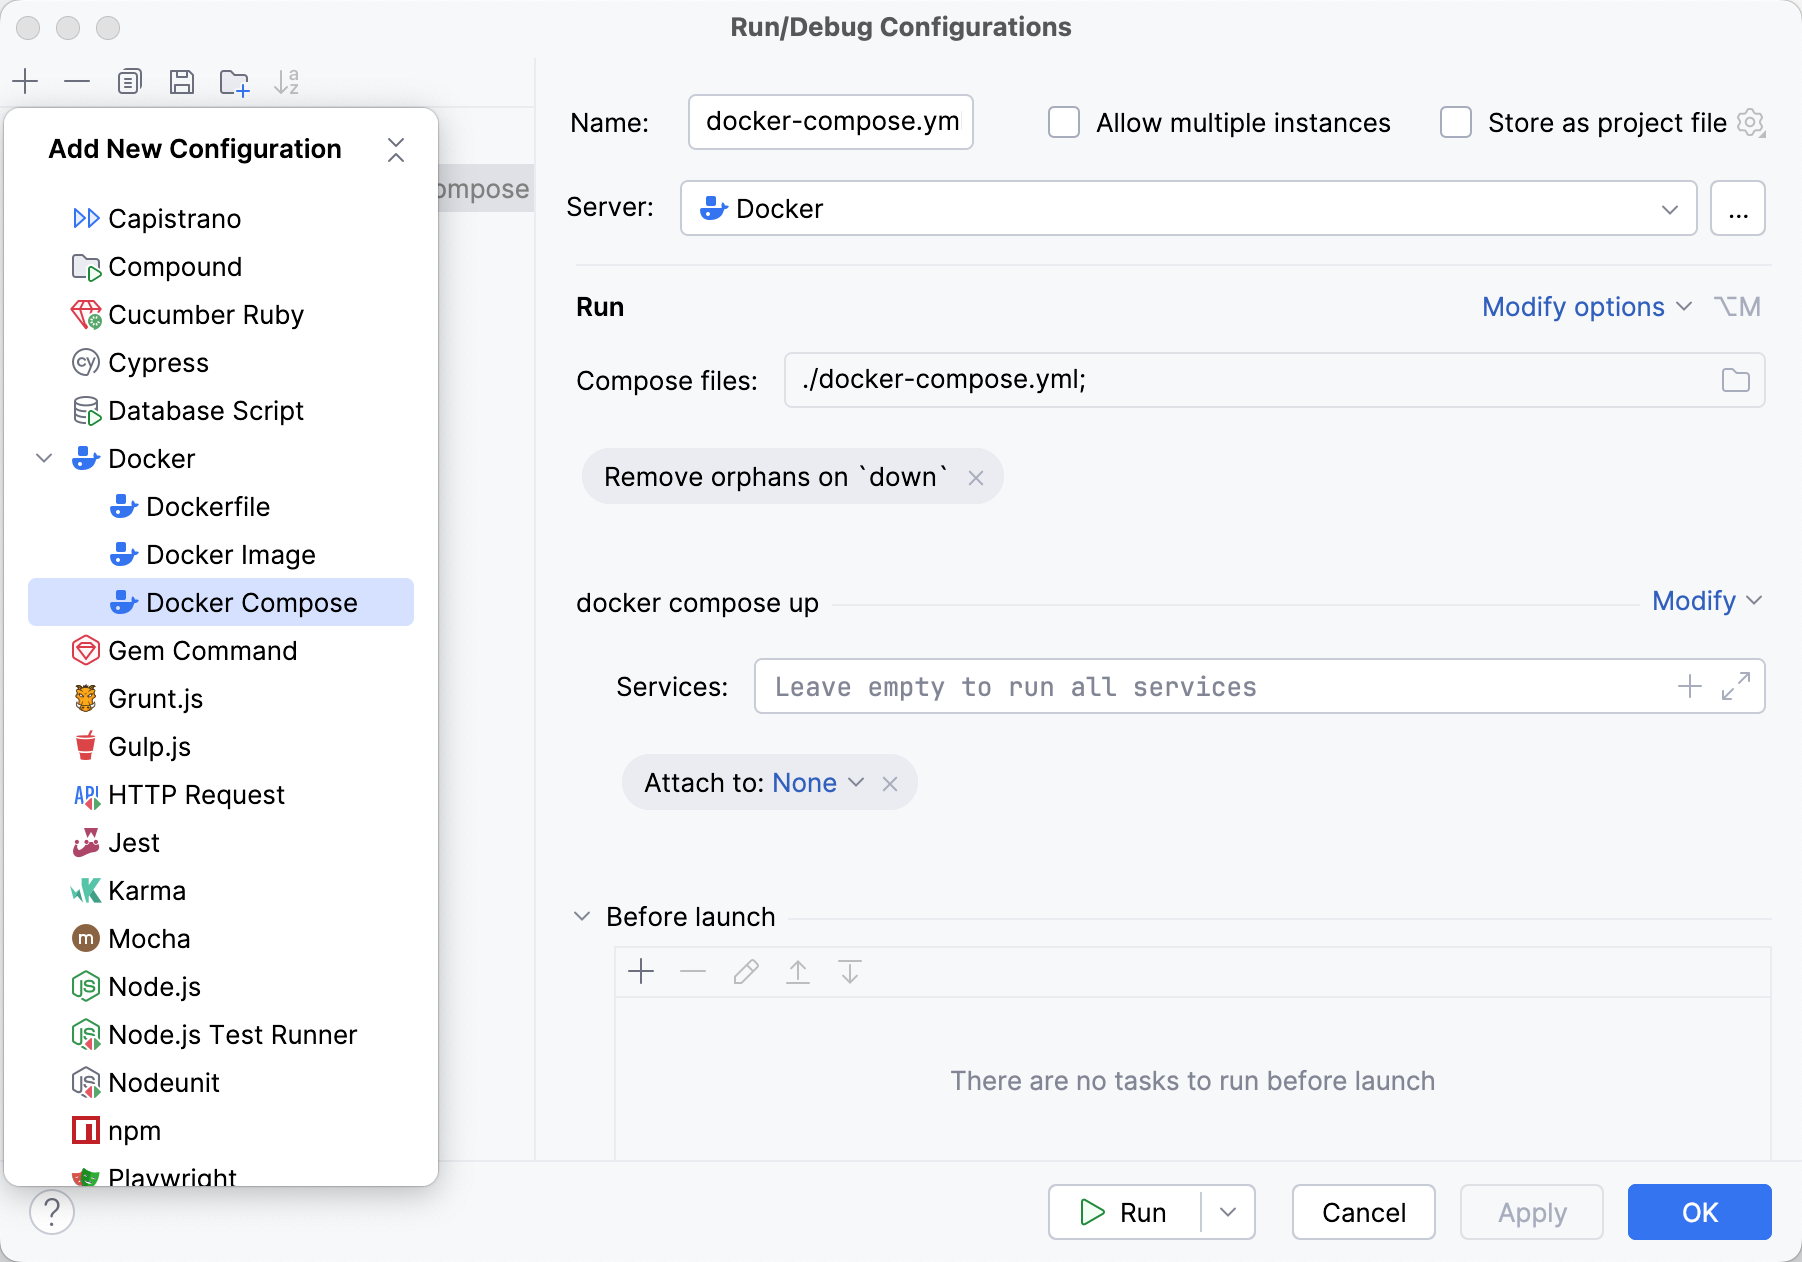
Task: Confirm changes with the OK button
Action: 1699,1212
